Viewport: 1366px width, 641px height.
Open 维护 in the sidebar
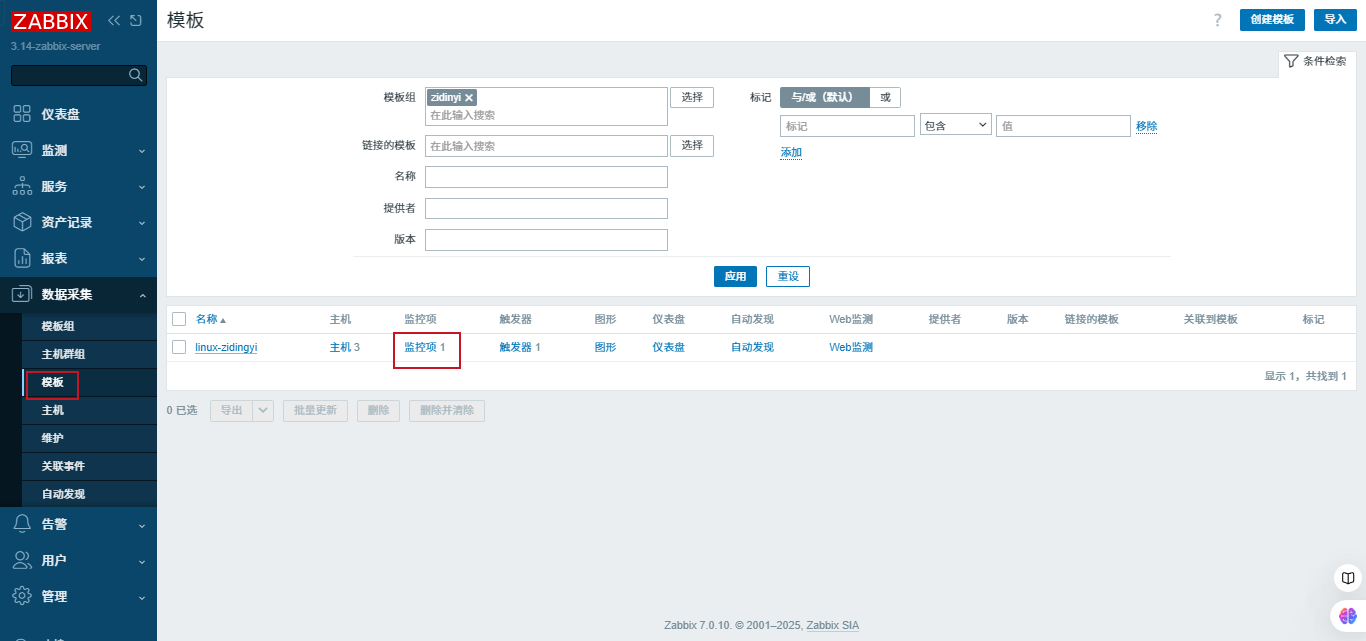point(52,438)
